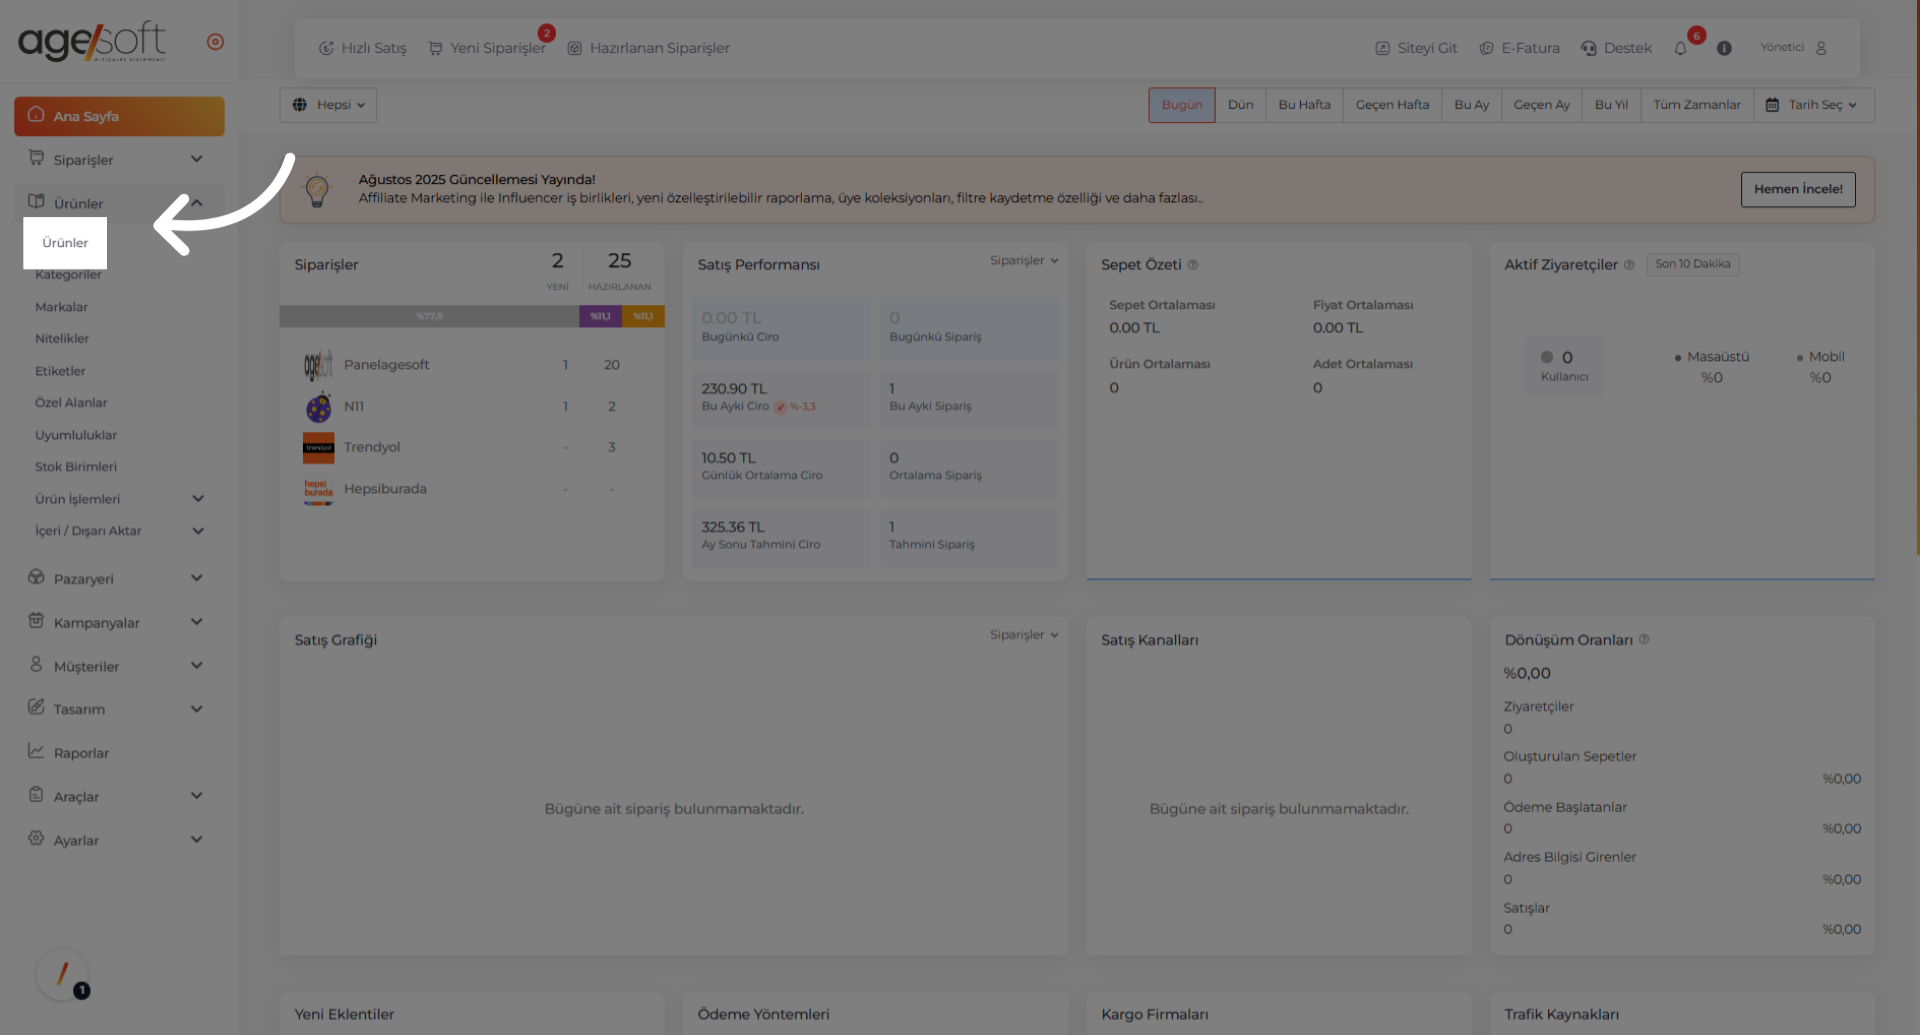1920x1035 pixels.
Task: Click Sepet Özeti help icon
Action: pyautogui.click(x=1192, y=265)
